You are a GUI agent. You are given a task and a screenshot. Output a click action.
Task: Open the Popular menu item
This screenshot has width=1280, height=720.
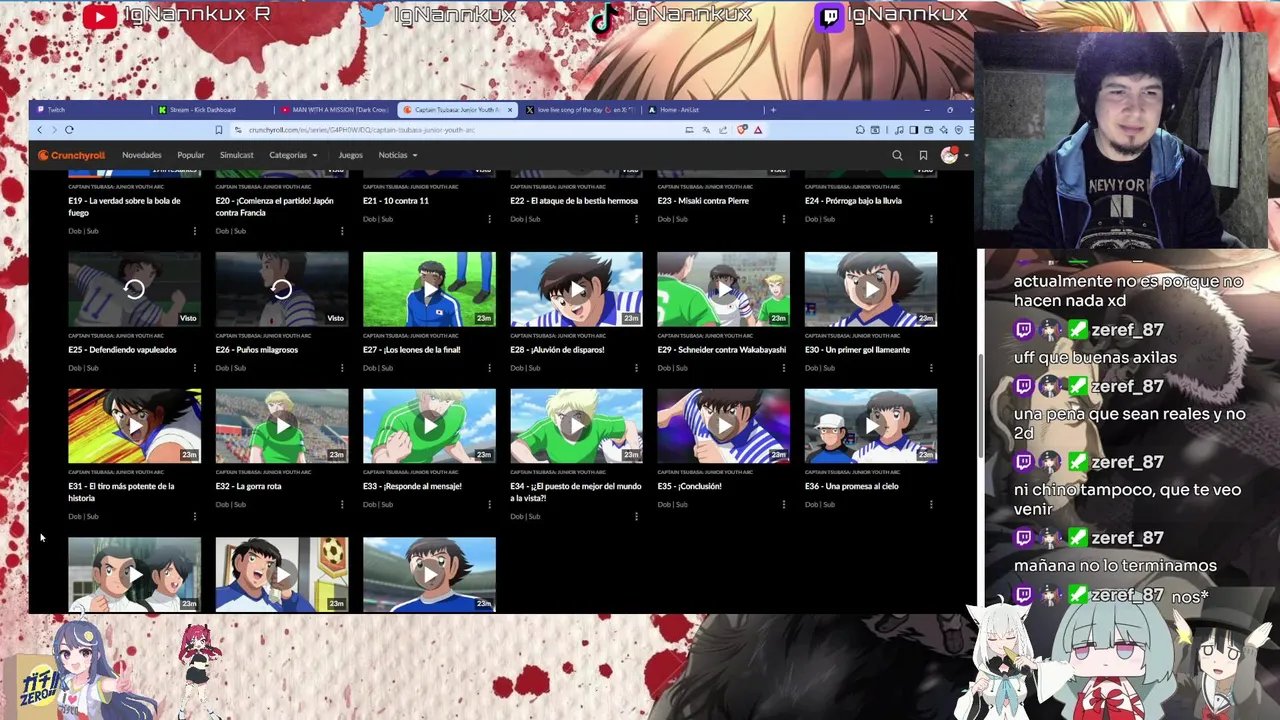[x=190, y=155]
